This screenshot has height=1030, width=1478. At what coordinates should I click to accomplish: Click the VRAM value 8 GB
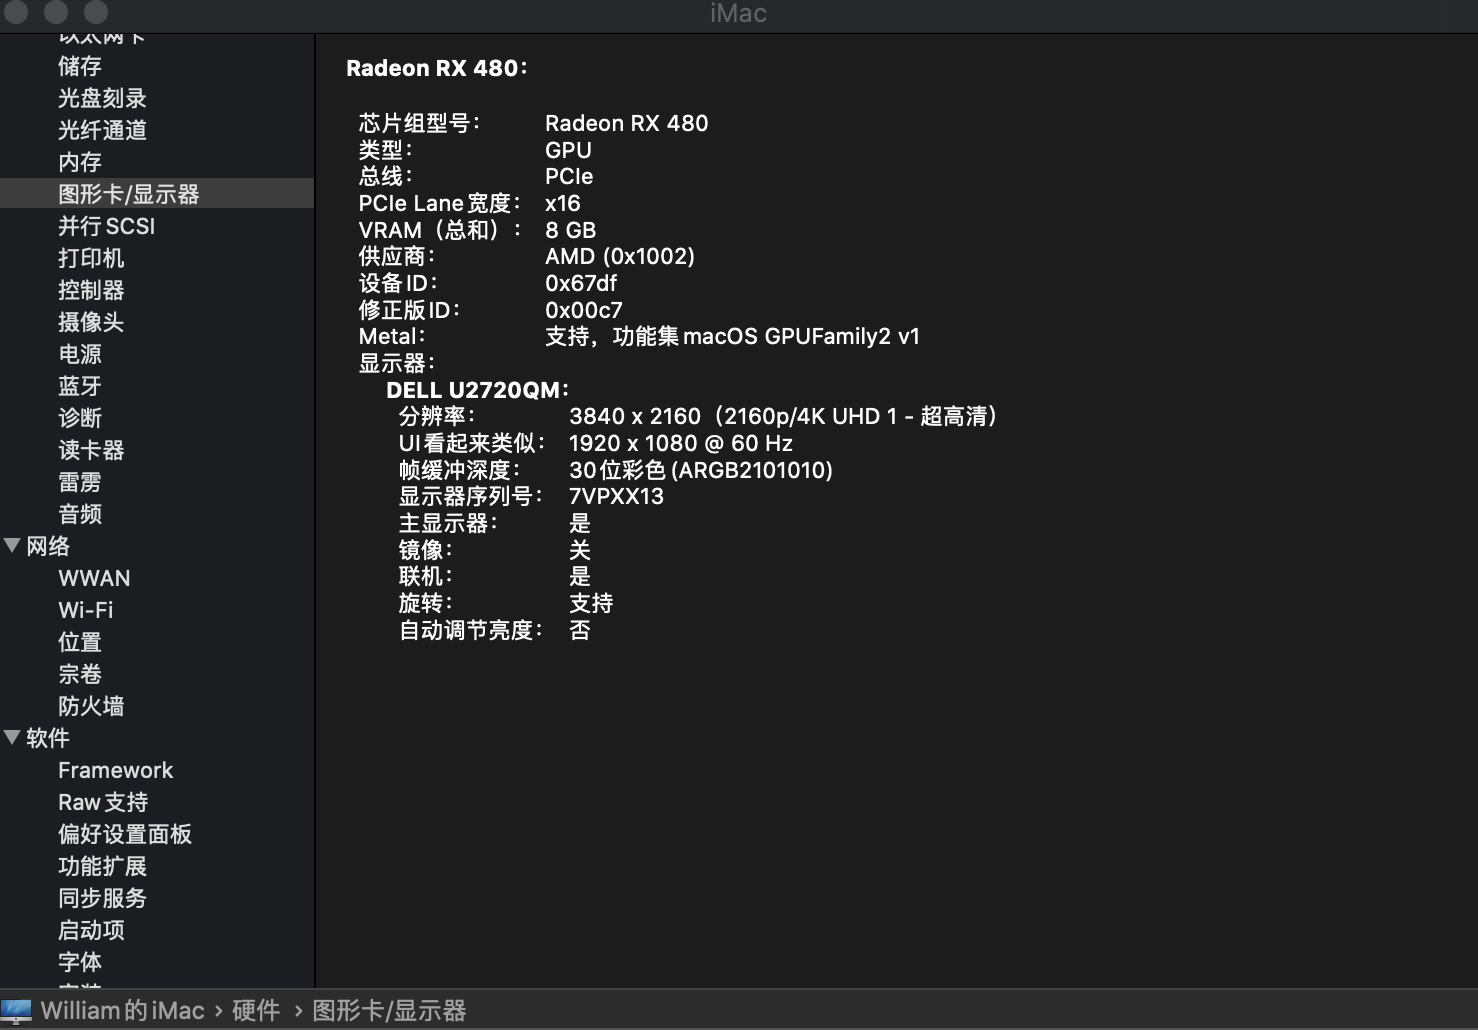click(570, 230)
